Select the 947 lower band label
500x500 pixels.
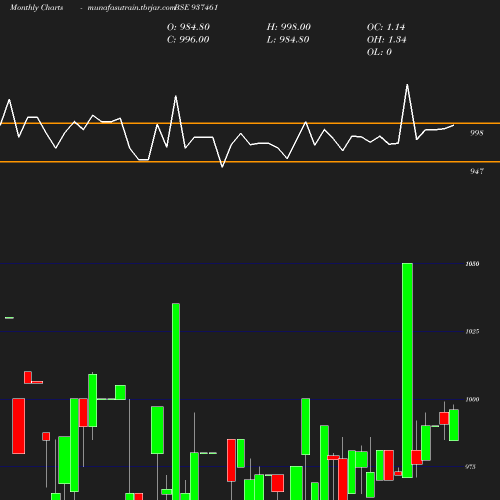click(477, 171)
